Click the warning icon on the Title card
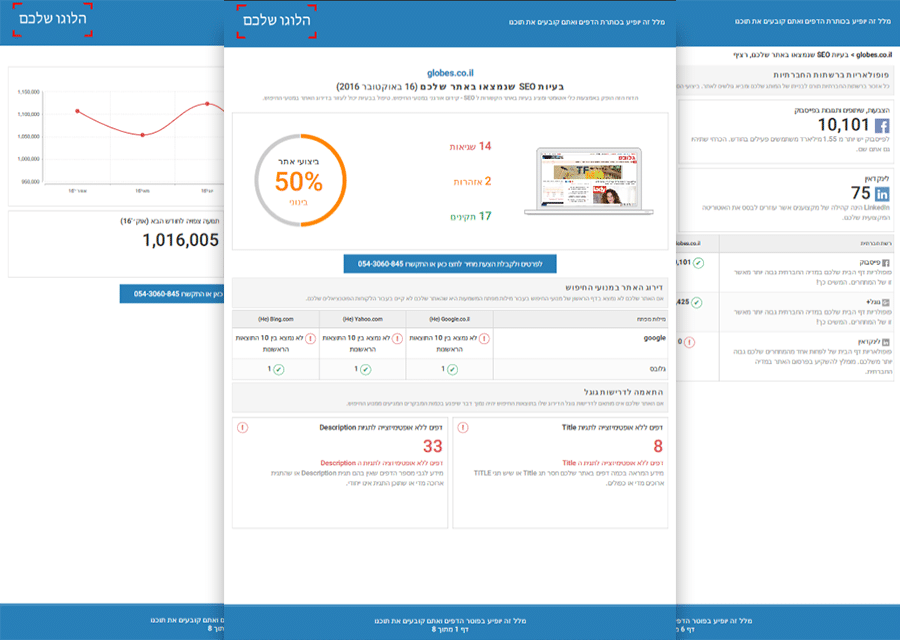This screenshot has height=640, width=900. (x=463, y=428)
